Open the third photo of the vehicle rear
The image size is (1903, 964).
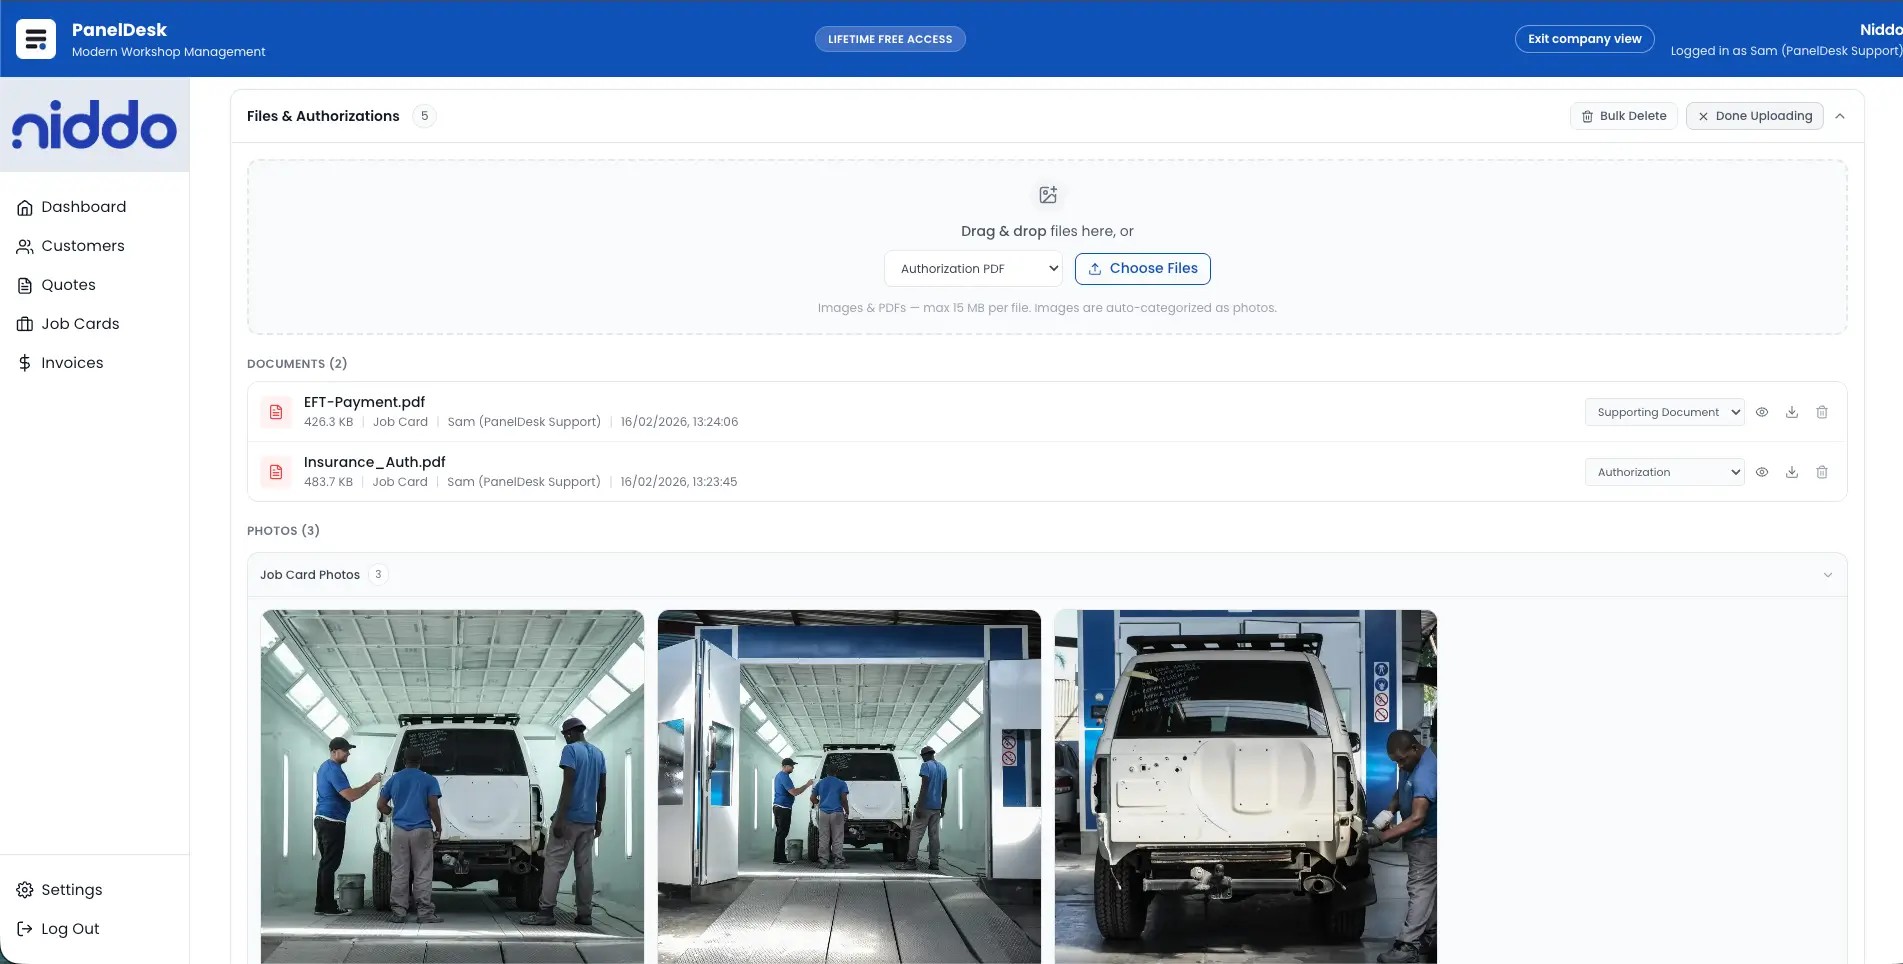pyautogui.click(x=1245, y=786)
